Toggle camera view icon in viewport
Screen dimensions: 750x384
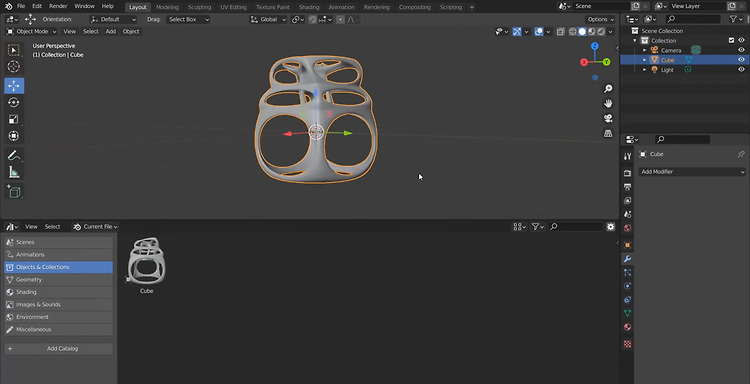pos(608,119)
